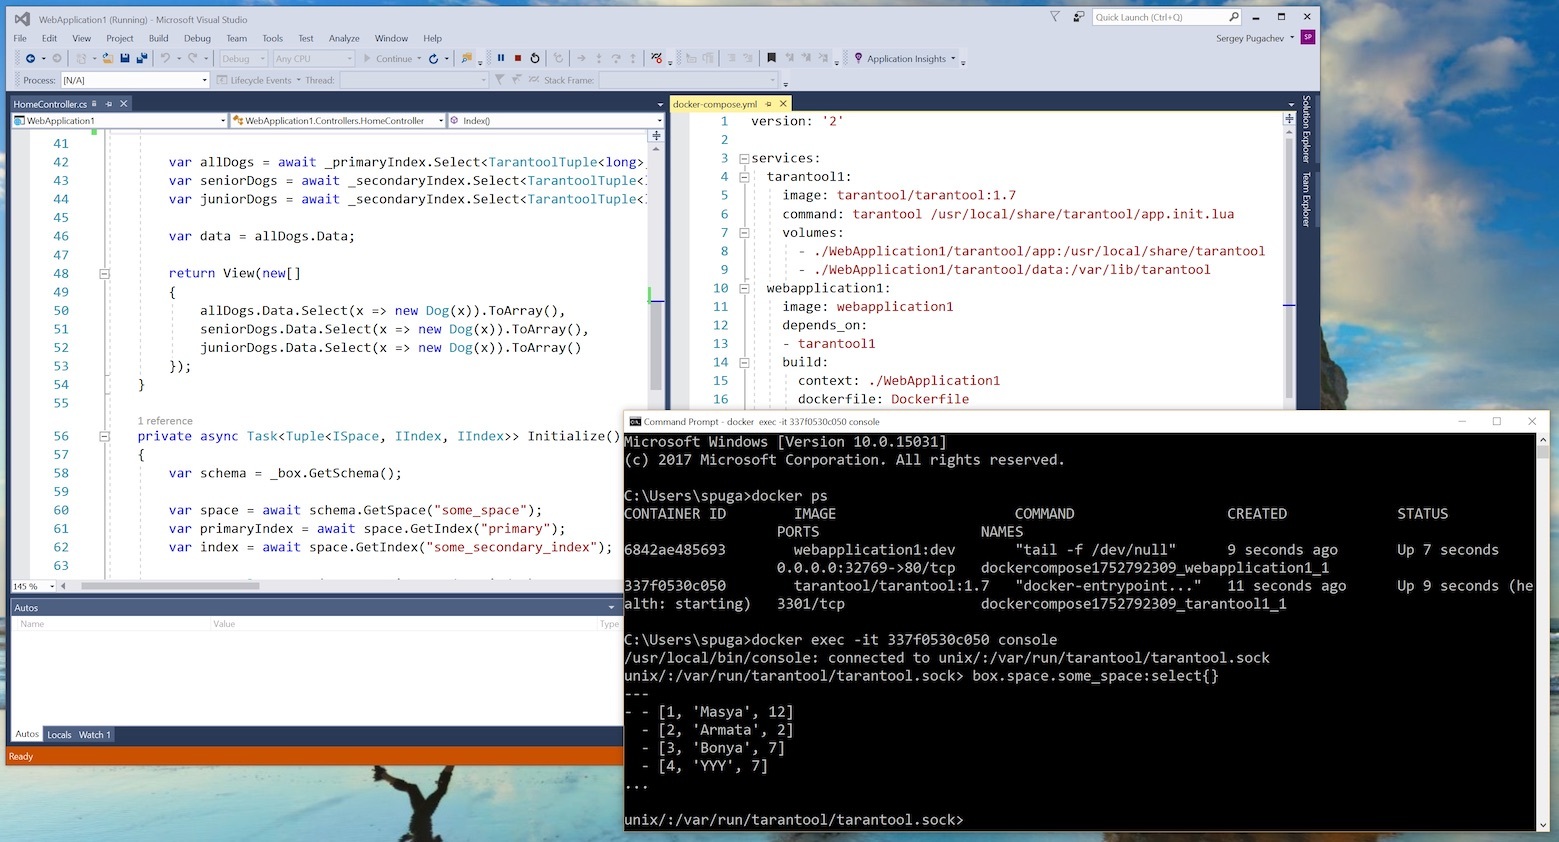
Task: Open the Process dropdown
Action: (x=135, y=80)
